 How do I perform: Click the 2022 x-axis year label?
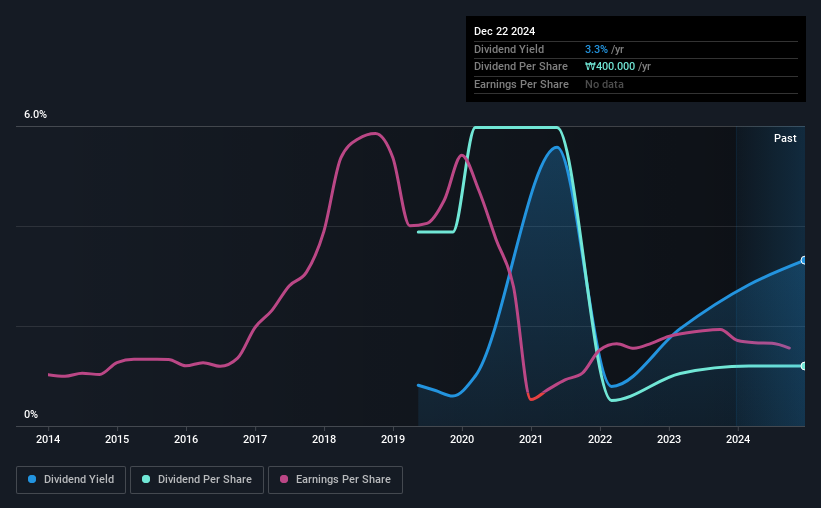click(600, 439)
